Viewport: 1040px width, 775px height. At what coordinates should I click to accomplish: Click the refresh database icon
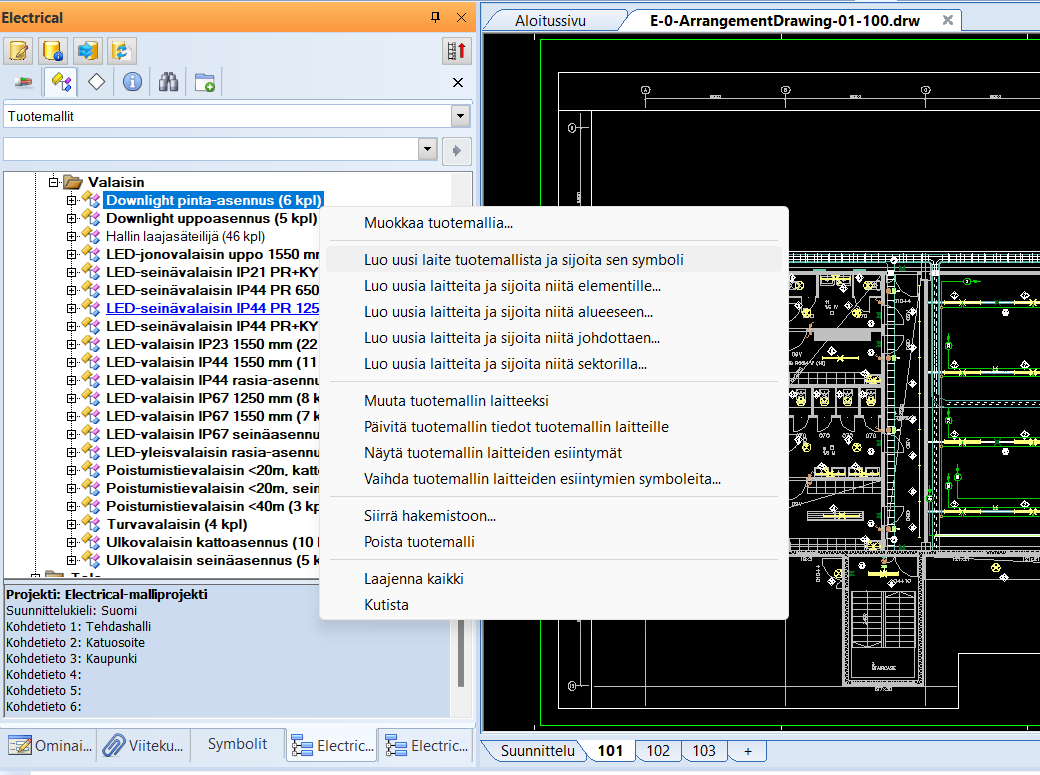pos(122,51)
